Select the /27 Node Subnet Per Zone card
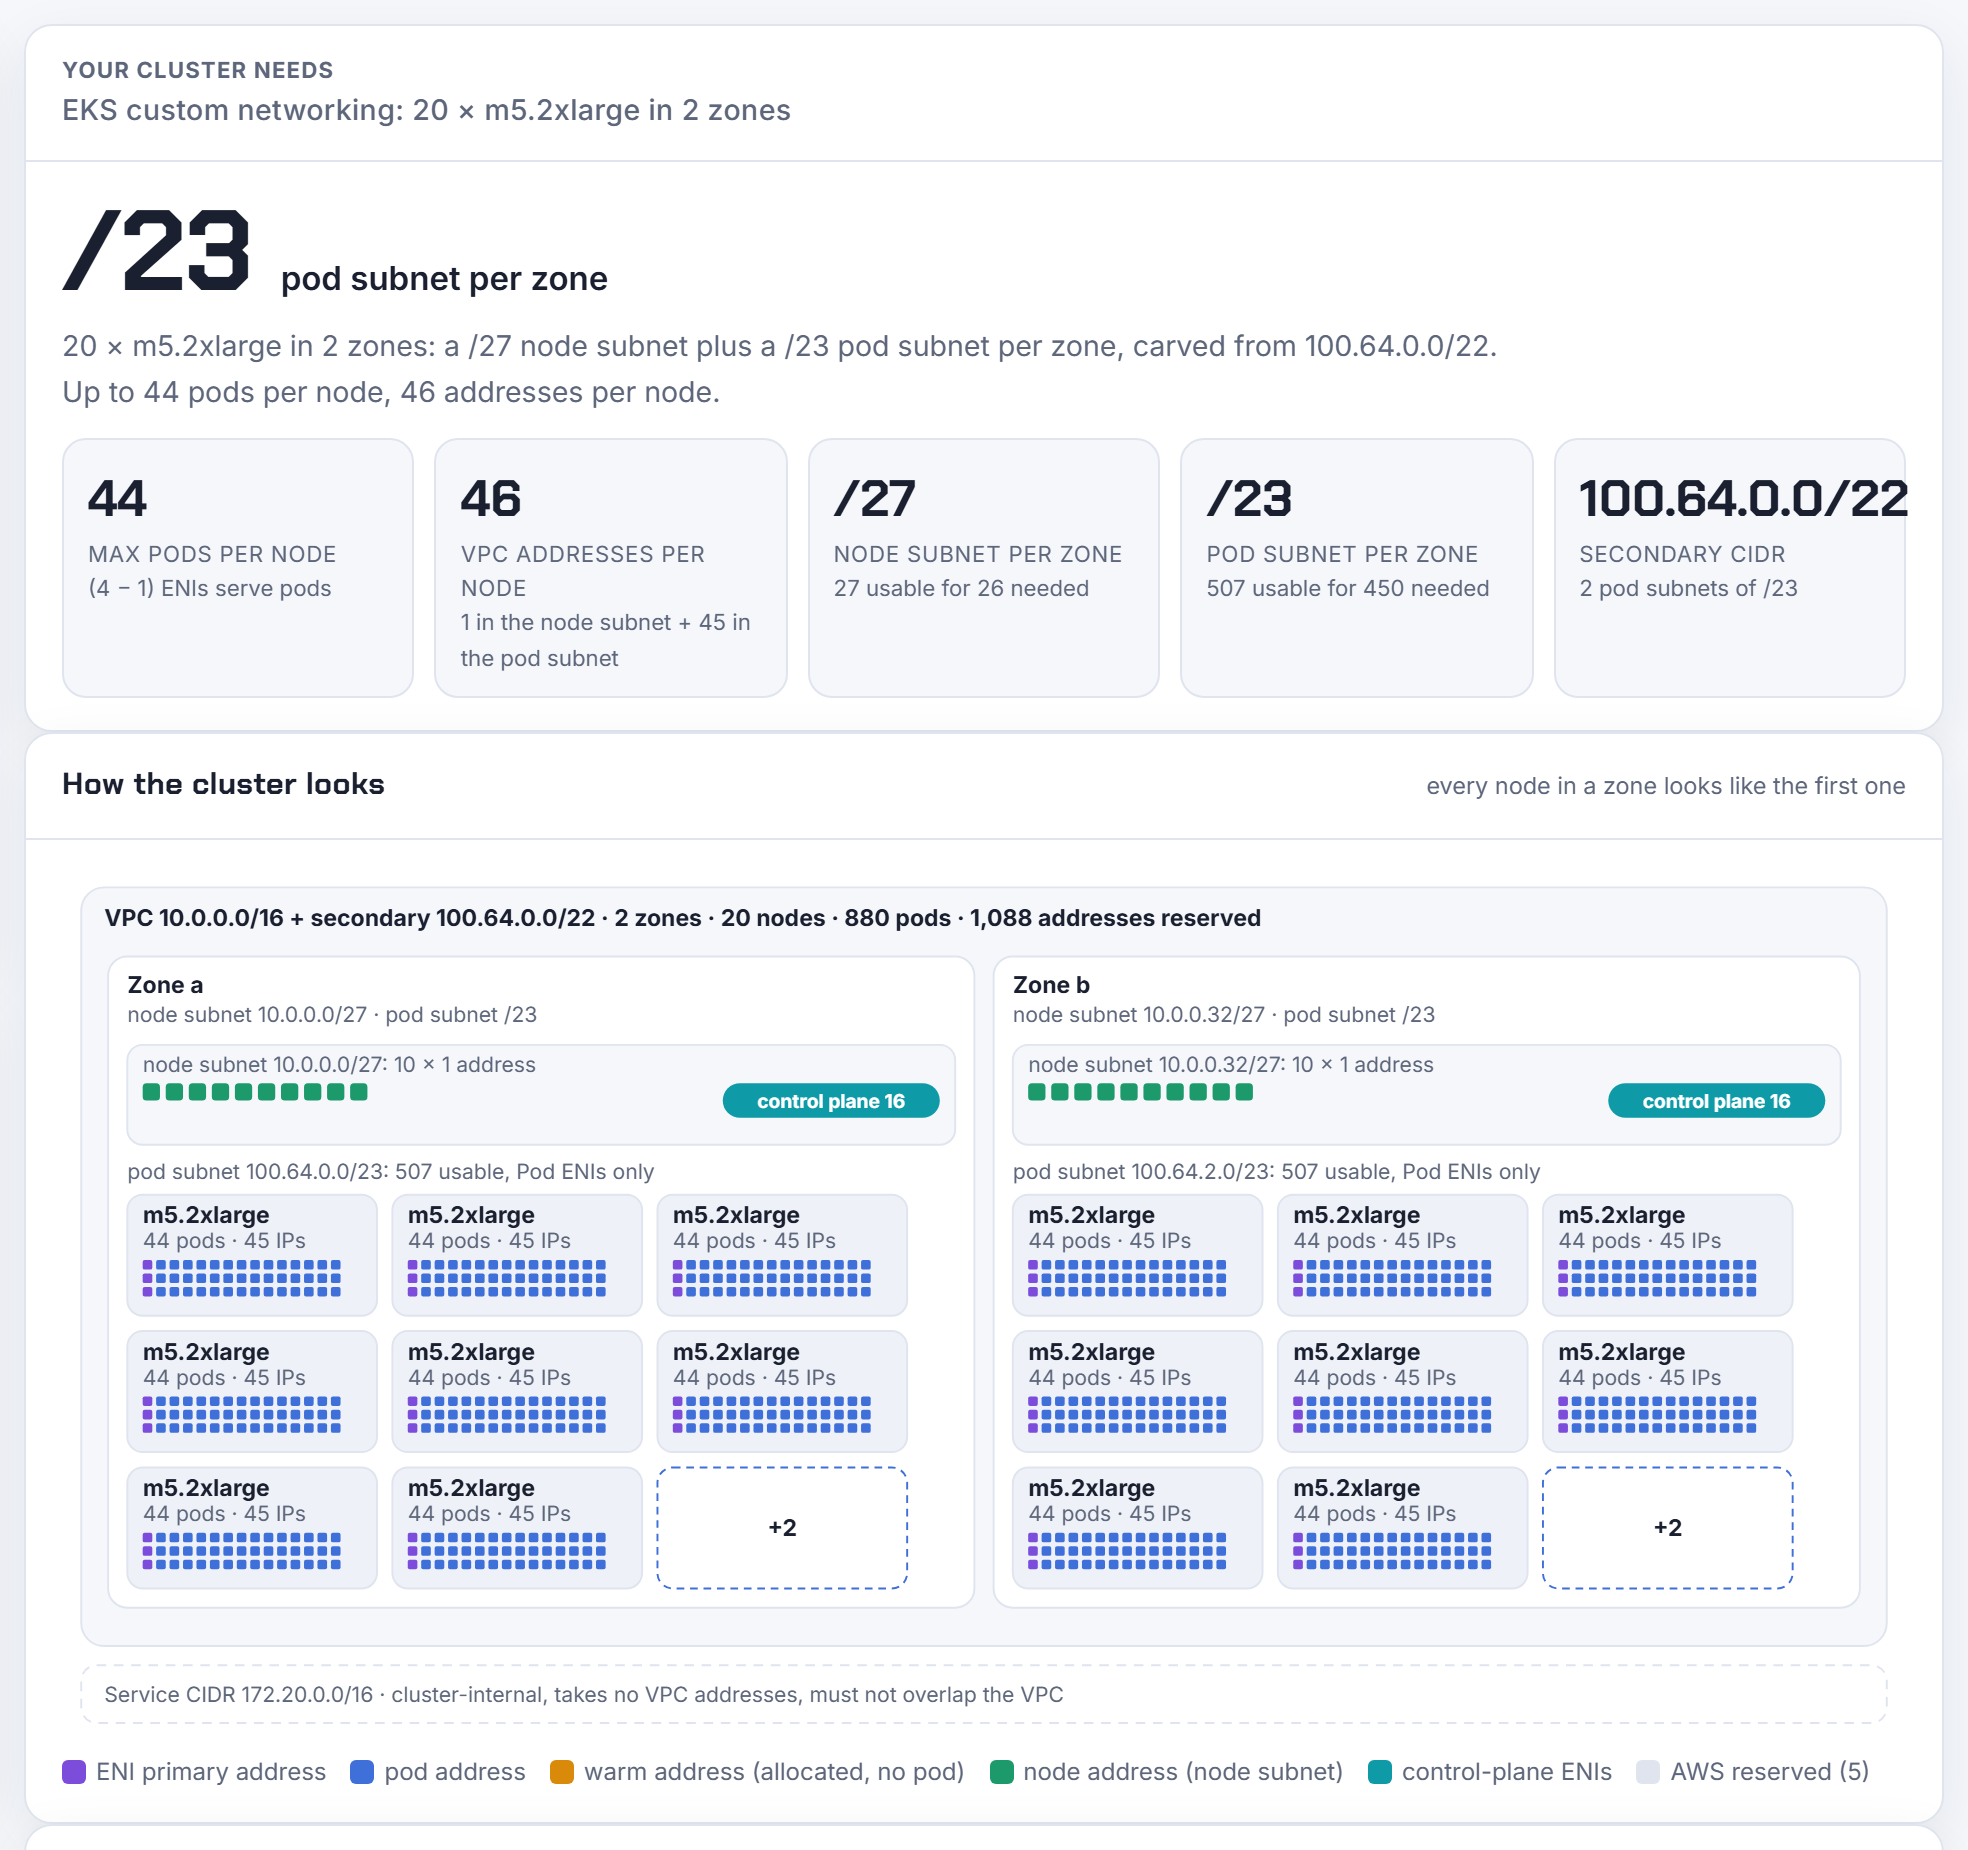Image resolution: width=1968 pixels, height=1850 pixels. pos(984,567)
